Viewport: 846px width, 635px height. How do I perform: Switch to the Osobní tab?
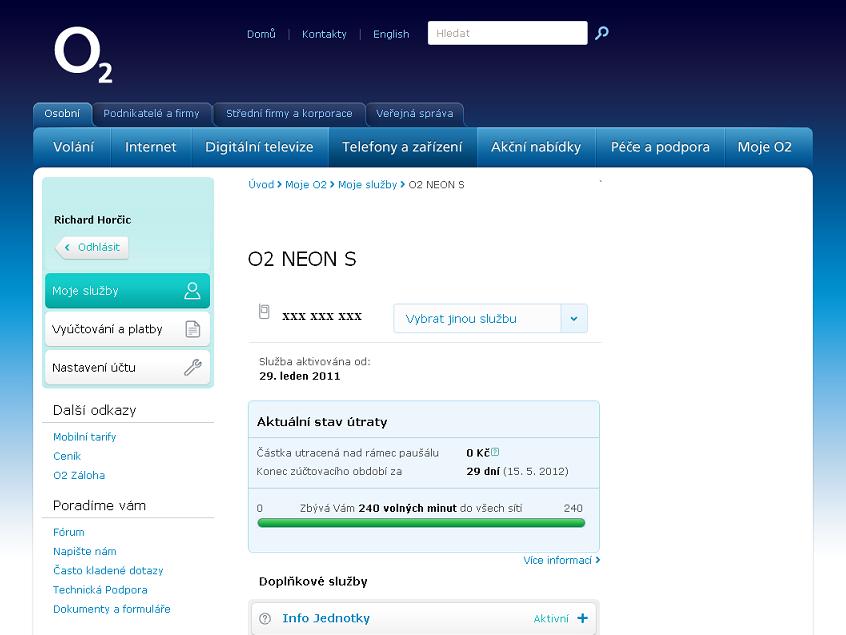tap(62, 114)
